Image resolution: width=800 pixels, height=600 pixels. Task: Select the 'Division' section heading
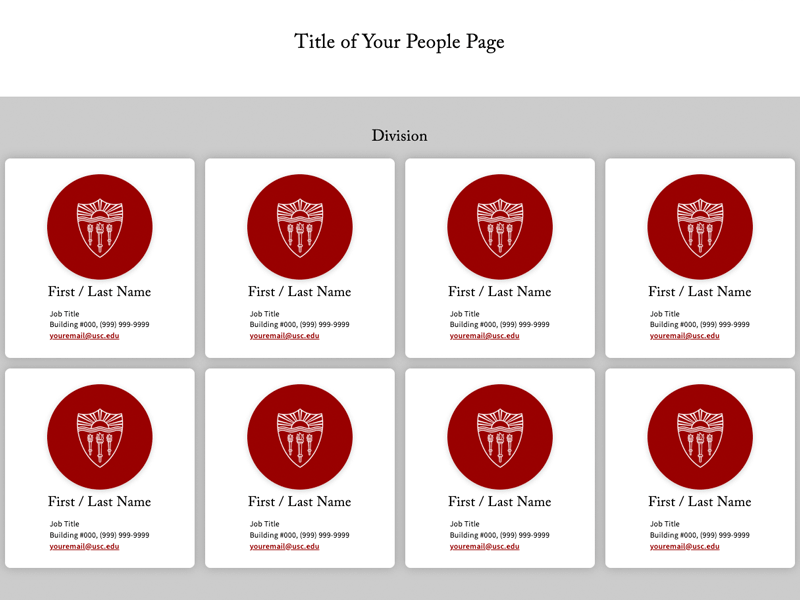click(399, 135)
